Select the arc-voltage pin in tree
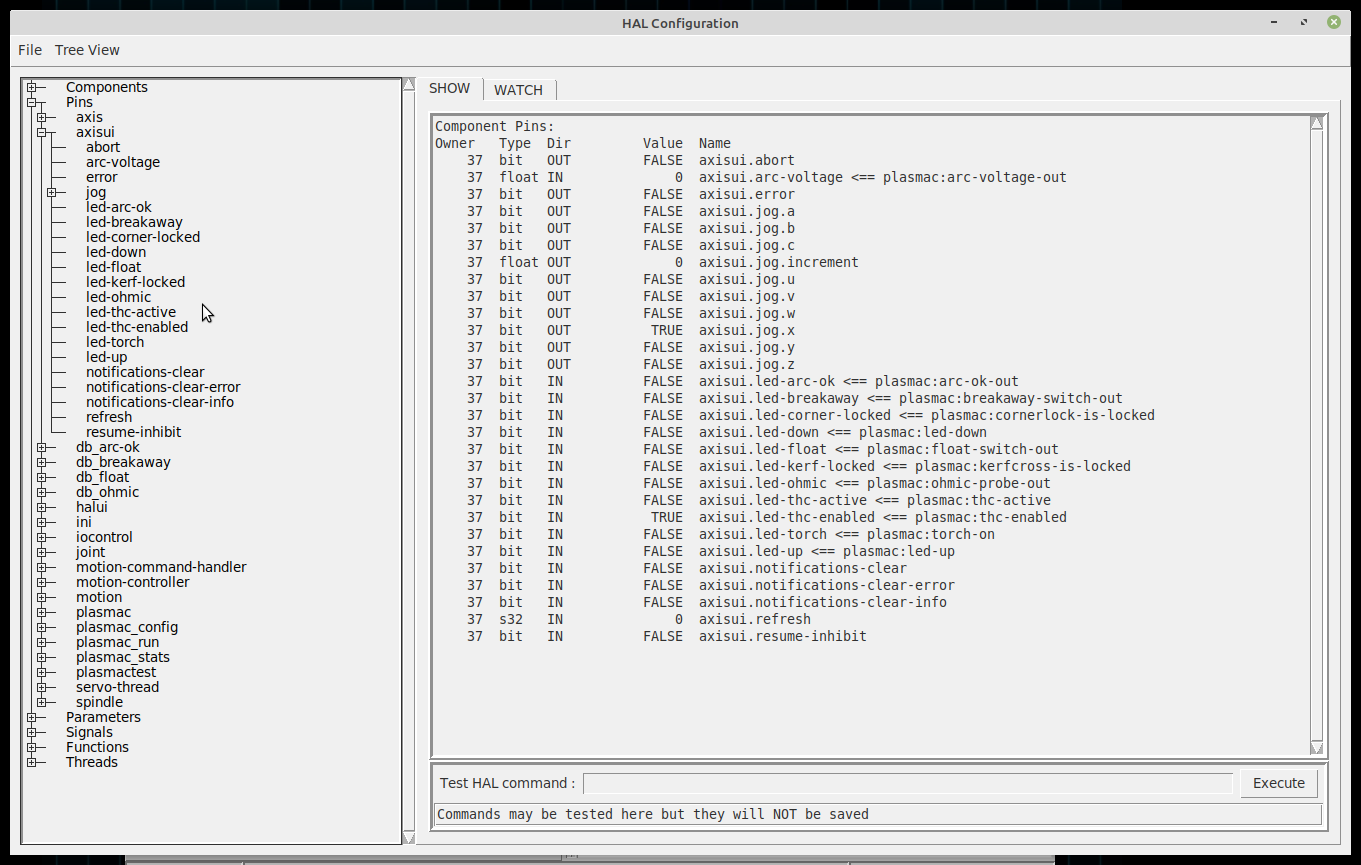Screen dimensions: 1361x865 pyautogui.click(x=123, y=162)
